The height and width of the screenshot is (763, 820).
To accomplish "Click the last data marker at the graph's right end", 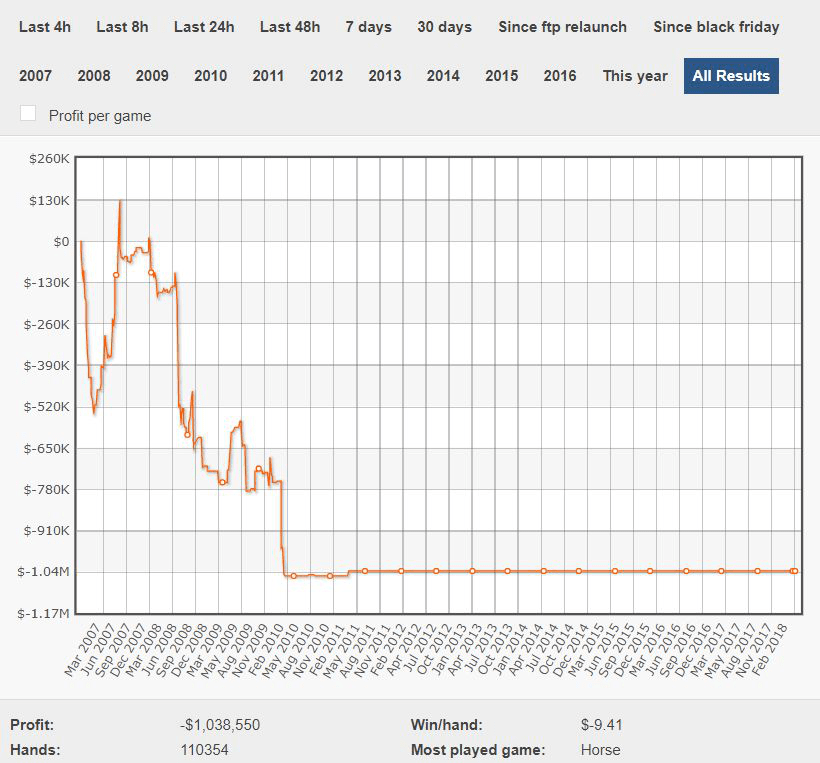I will point(795,571).
